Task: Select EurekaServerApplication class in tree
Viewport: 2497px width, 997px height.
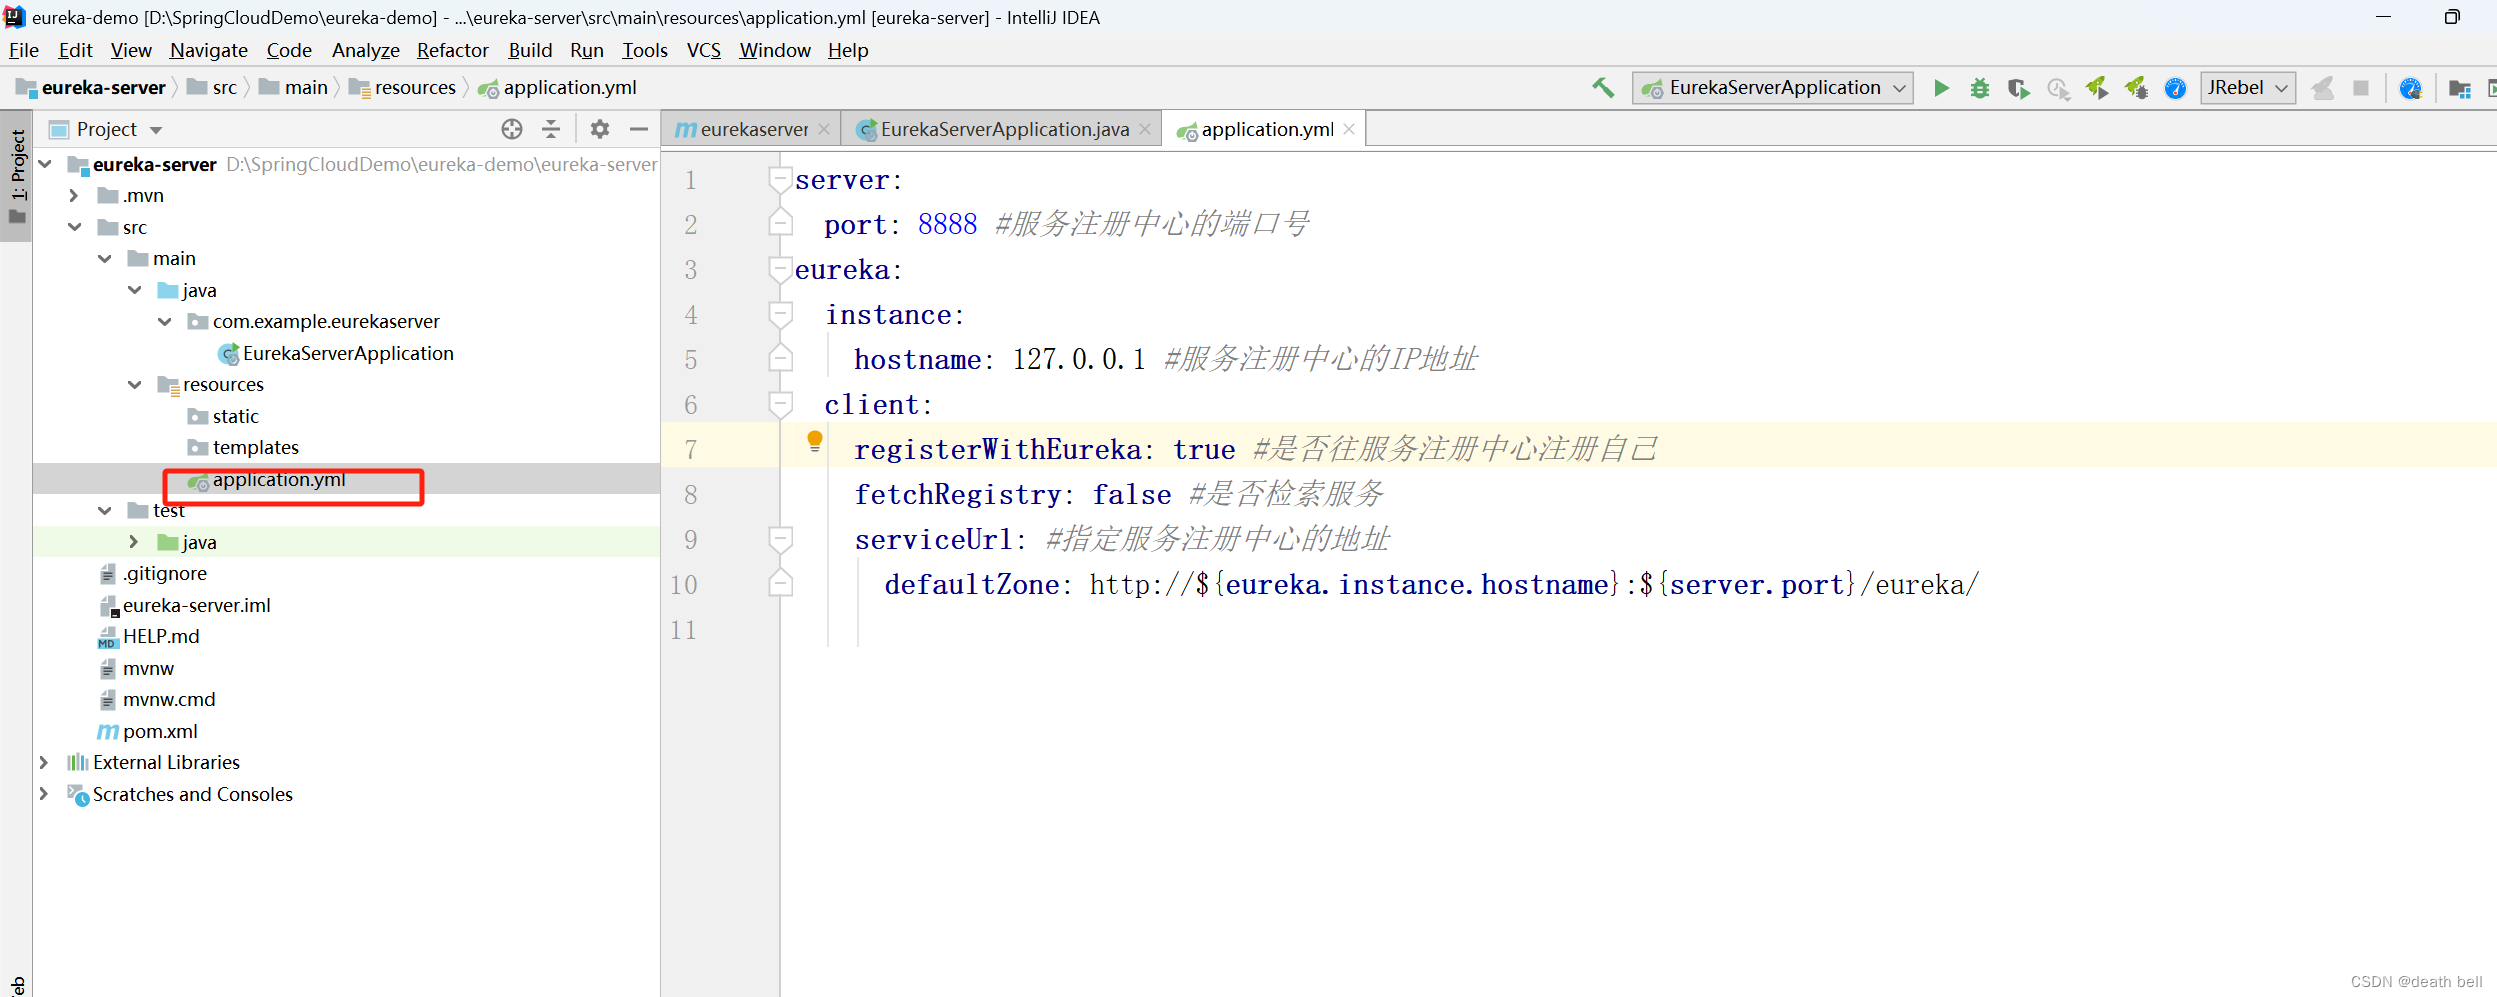Action: point(347,353)
